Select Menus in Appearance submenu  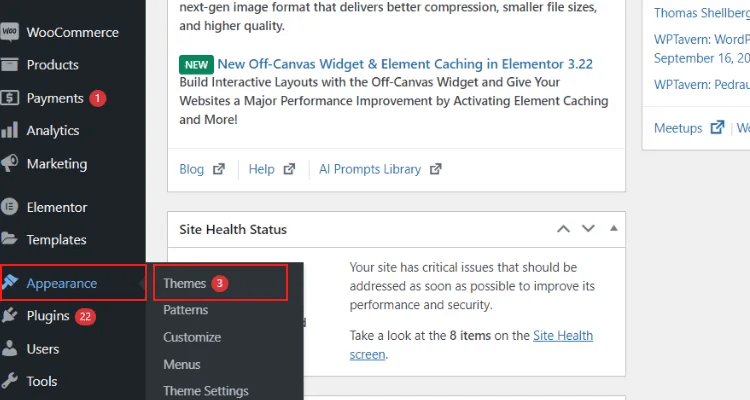[182, 365]
